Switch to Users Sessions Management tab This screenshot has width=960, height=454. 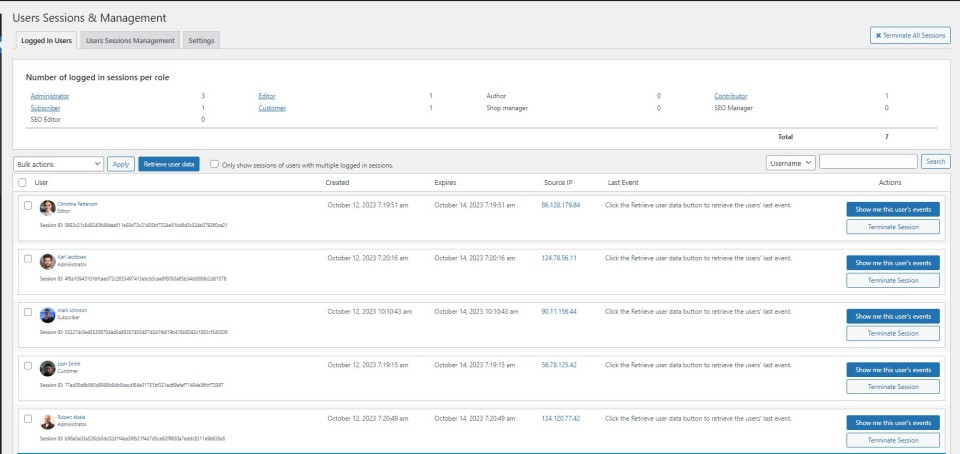[130, 41]
